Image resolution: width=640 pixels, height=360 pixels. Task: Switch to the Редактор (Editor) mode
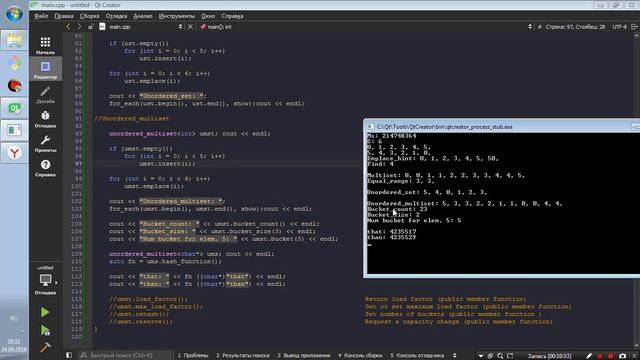pyautogui.click(x=45, y=70)
